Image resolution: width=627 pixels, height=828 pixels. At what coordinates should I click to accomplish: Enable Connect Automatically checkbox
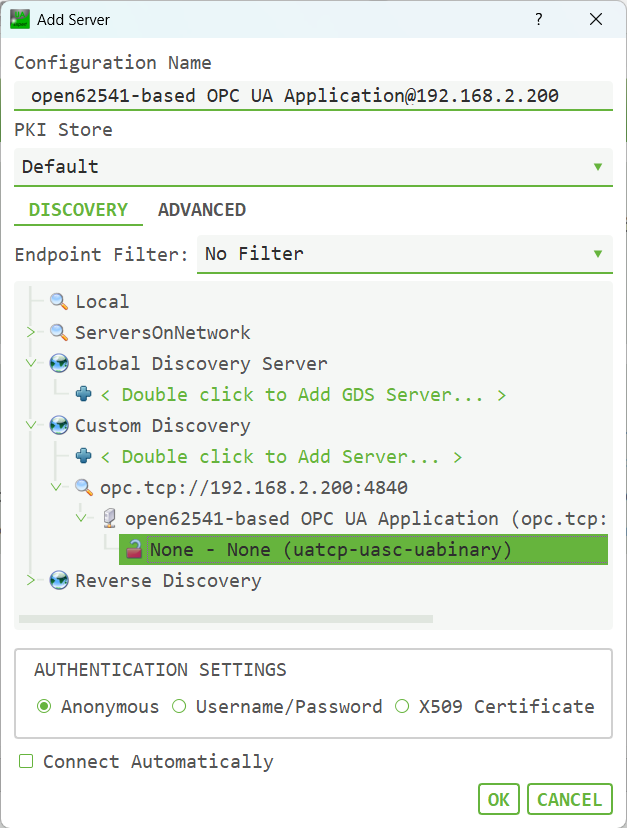pos(26,761)
